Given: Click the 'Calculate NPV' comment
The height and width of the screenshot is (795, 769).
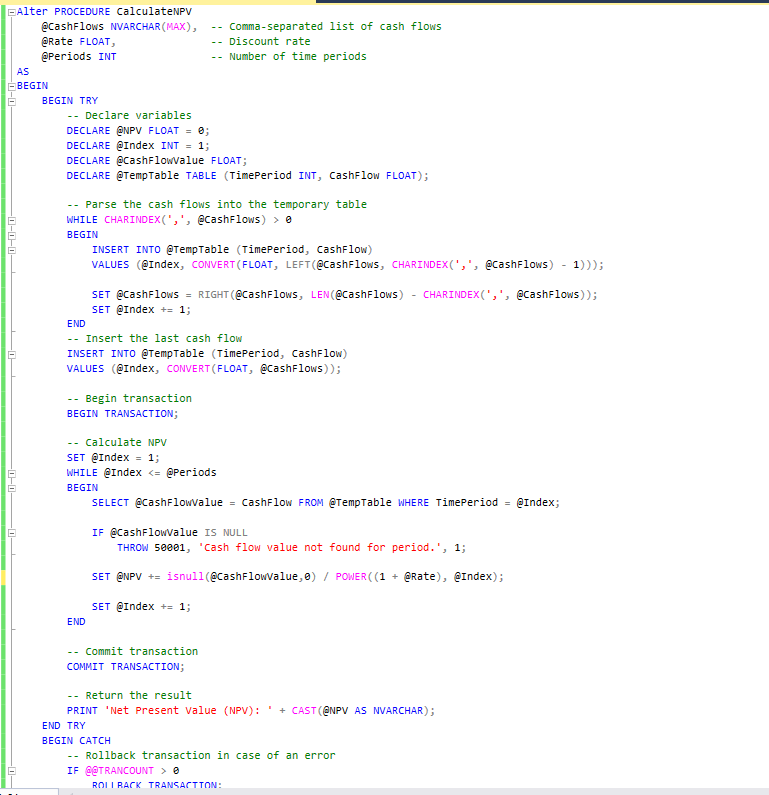Looking at the screenshot, I should click(117, 443).
